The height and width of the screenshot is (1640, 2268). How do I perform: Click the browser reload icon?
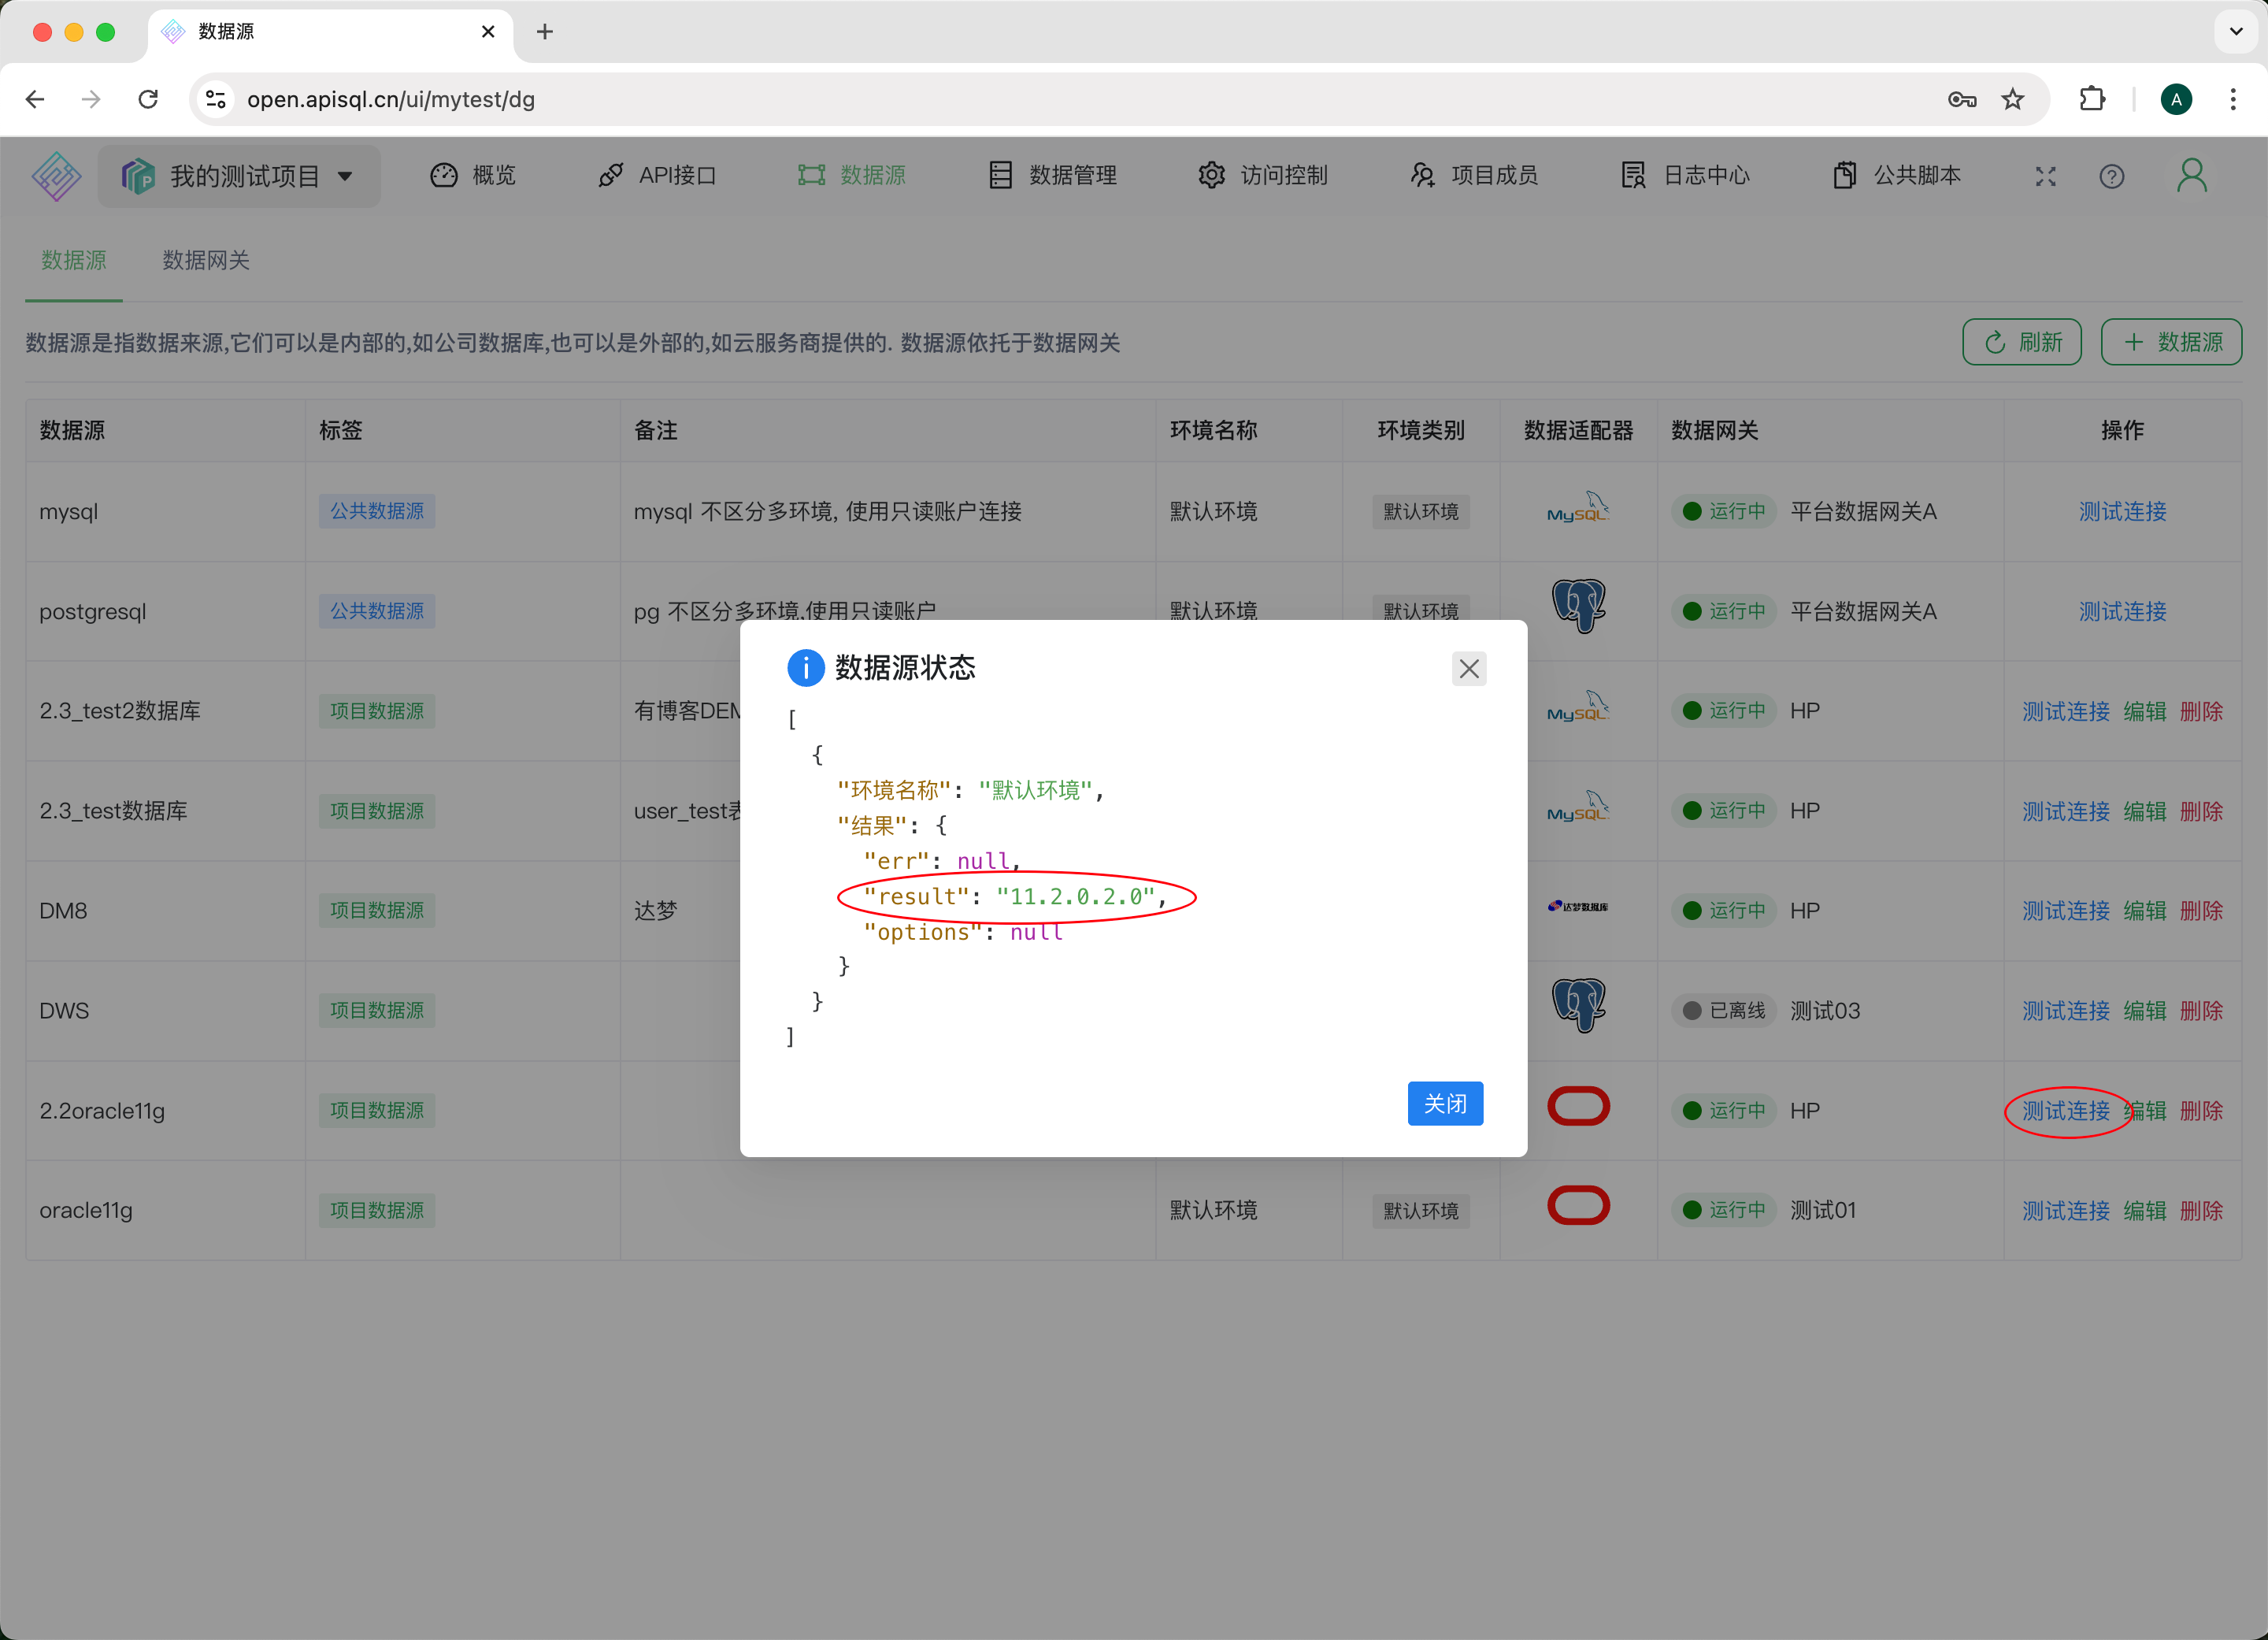[148, 99]
